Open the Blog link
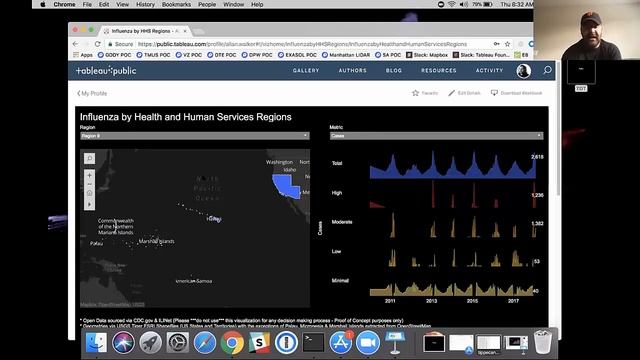The image size is (640, 360). click(x=394, y=71)
